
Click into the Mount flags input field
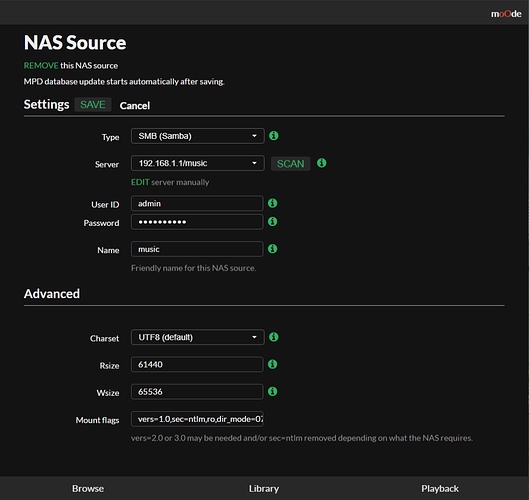point(197,419)
